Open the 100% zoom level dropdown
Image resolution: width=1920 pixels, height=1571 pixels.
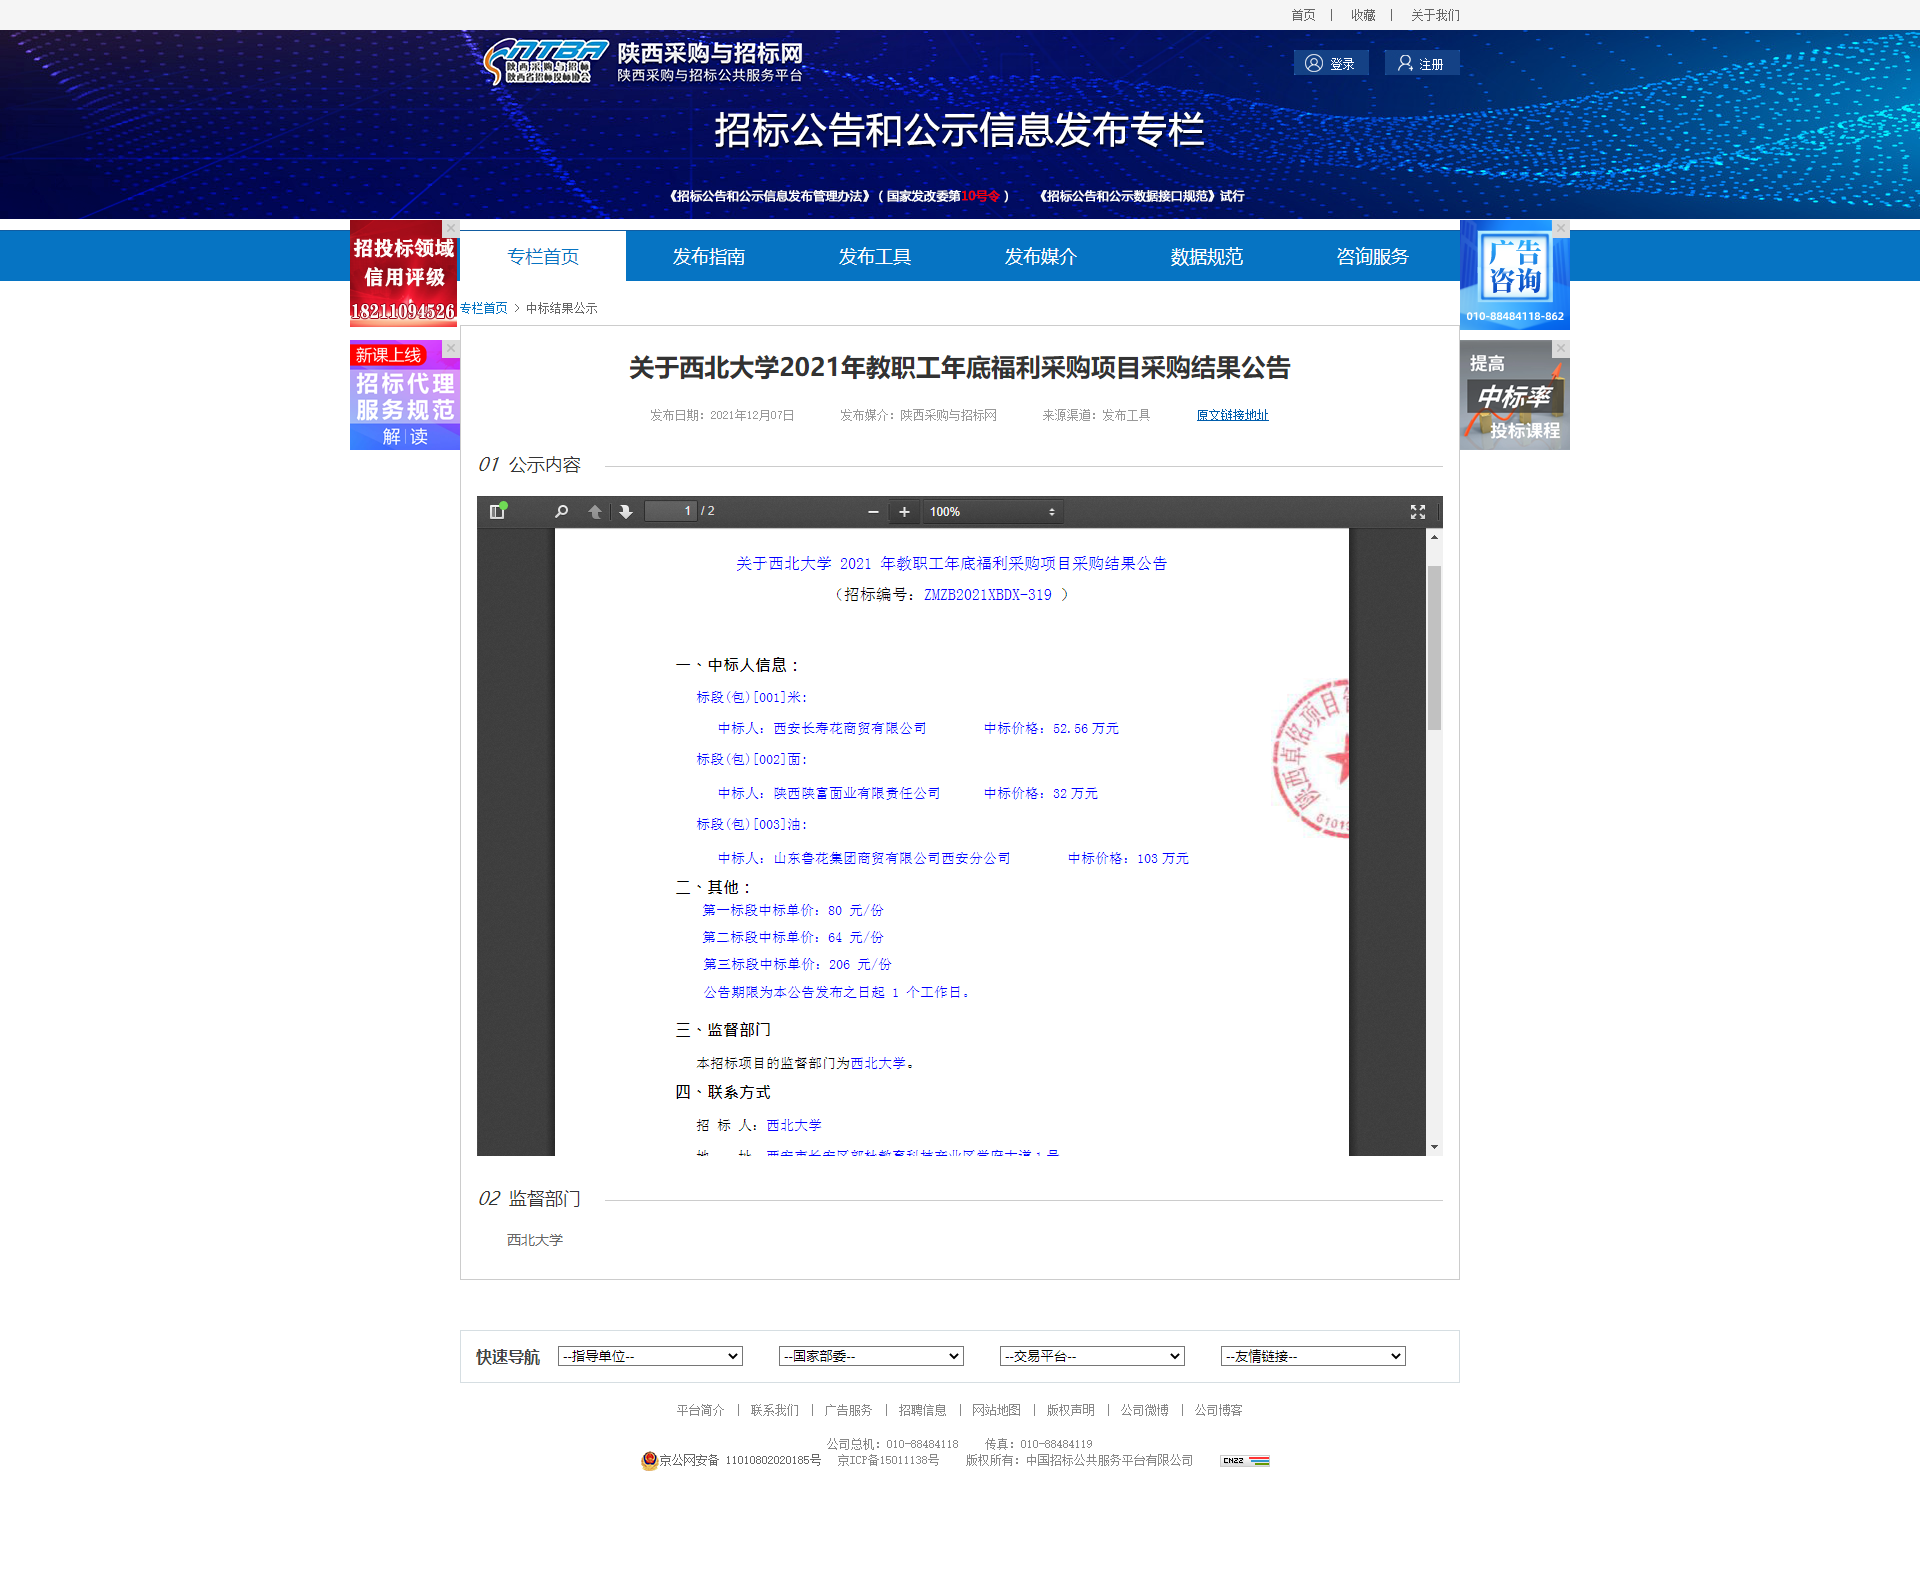[x=992, y=512]
